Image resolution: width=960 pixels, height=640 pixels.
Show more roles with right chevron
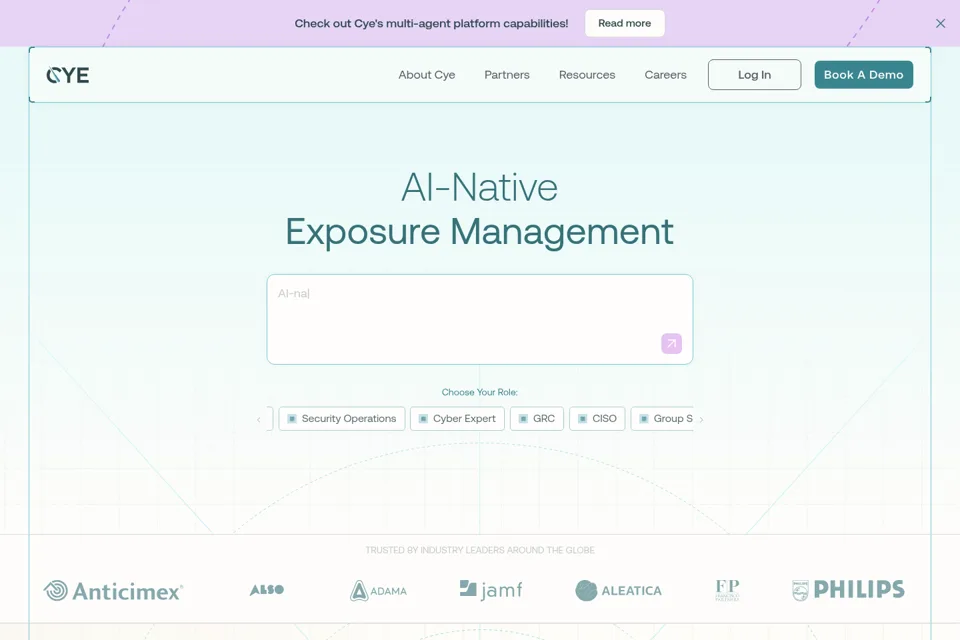click(701, 420)
